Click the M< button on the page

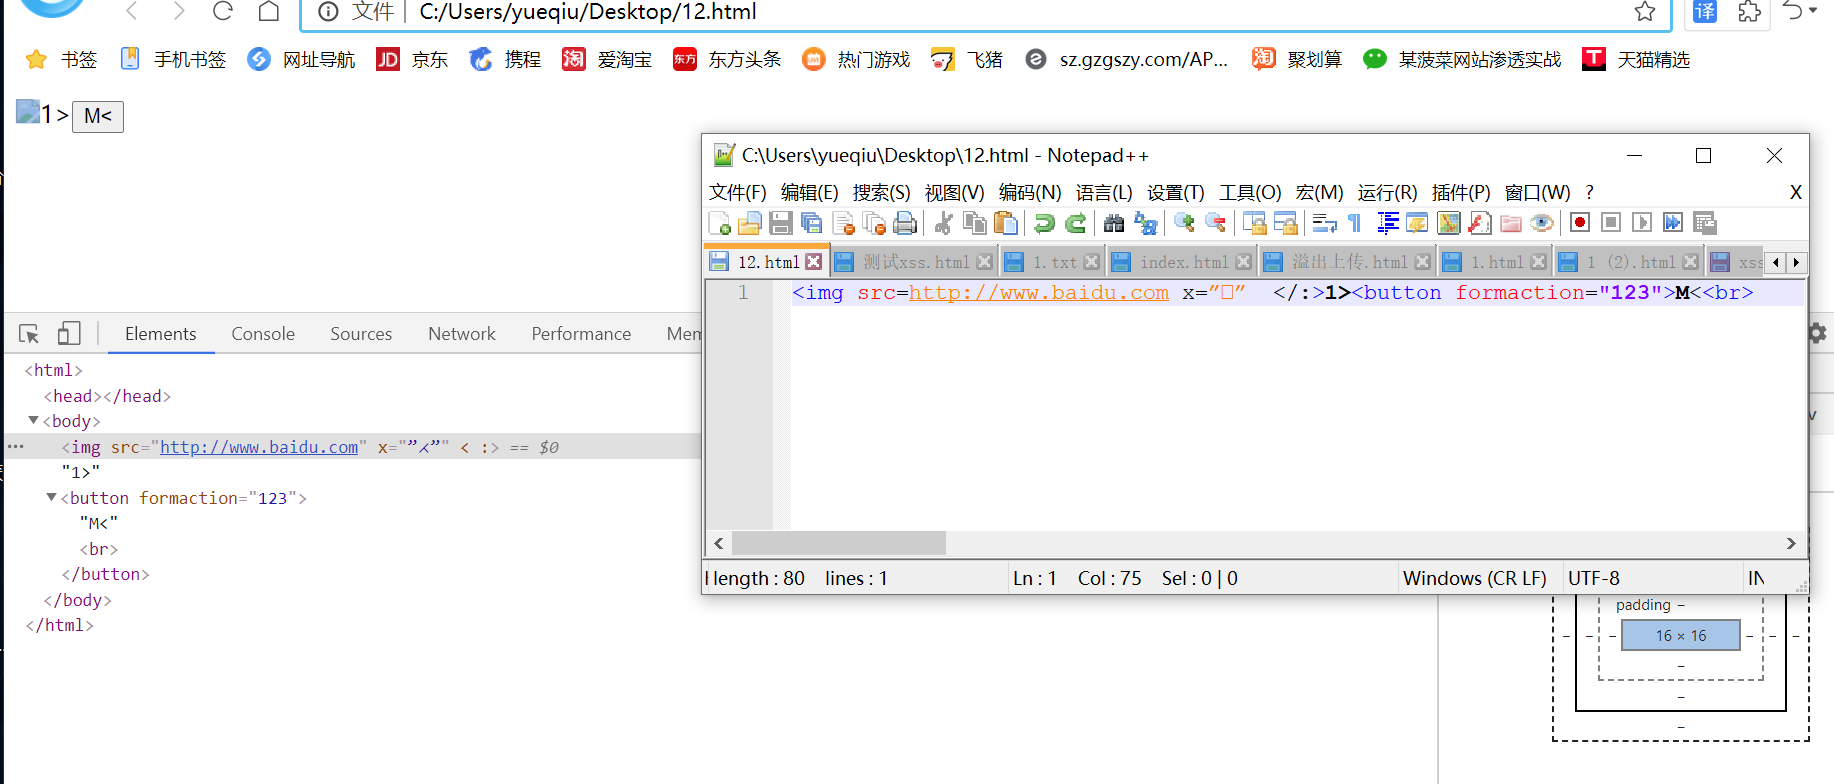click(98, 116)
